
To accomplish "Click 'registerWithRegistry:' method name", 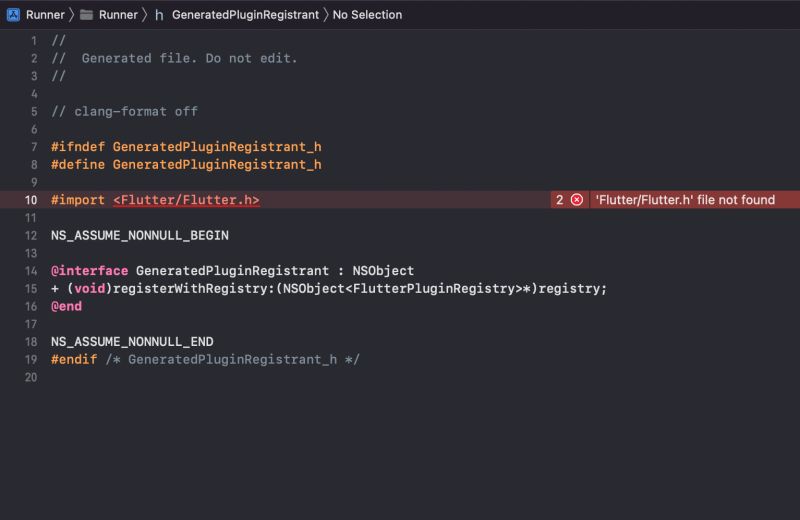I will click(x=194, y=289).
